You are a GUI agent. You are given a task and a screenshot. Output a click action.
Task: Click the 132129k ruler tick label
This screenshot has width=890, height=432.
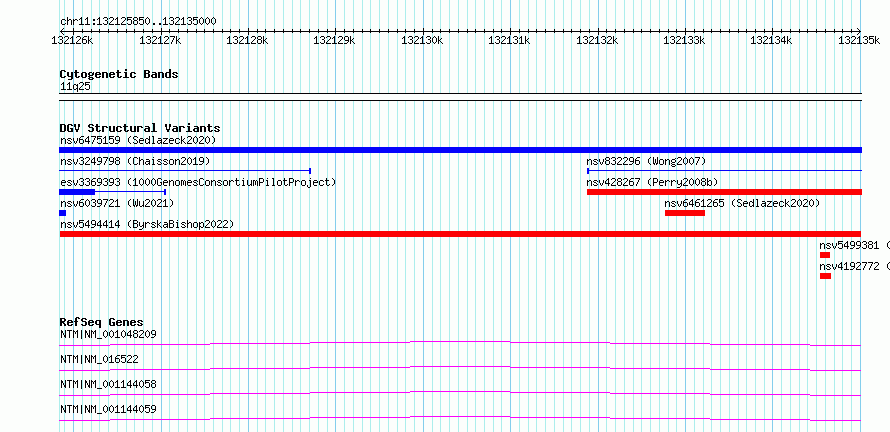coord(334,40)
